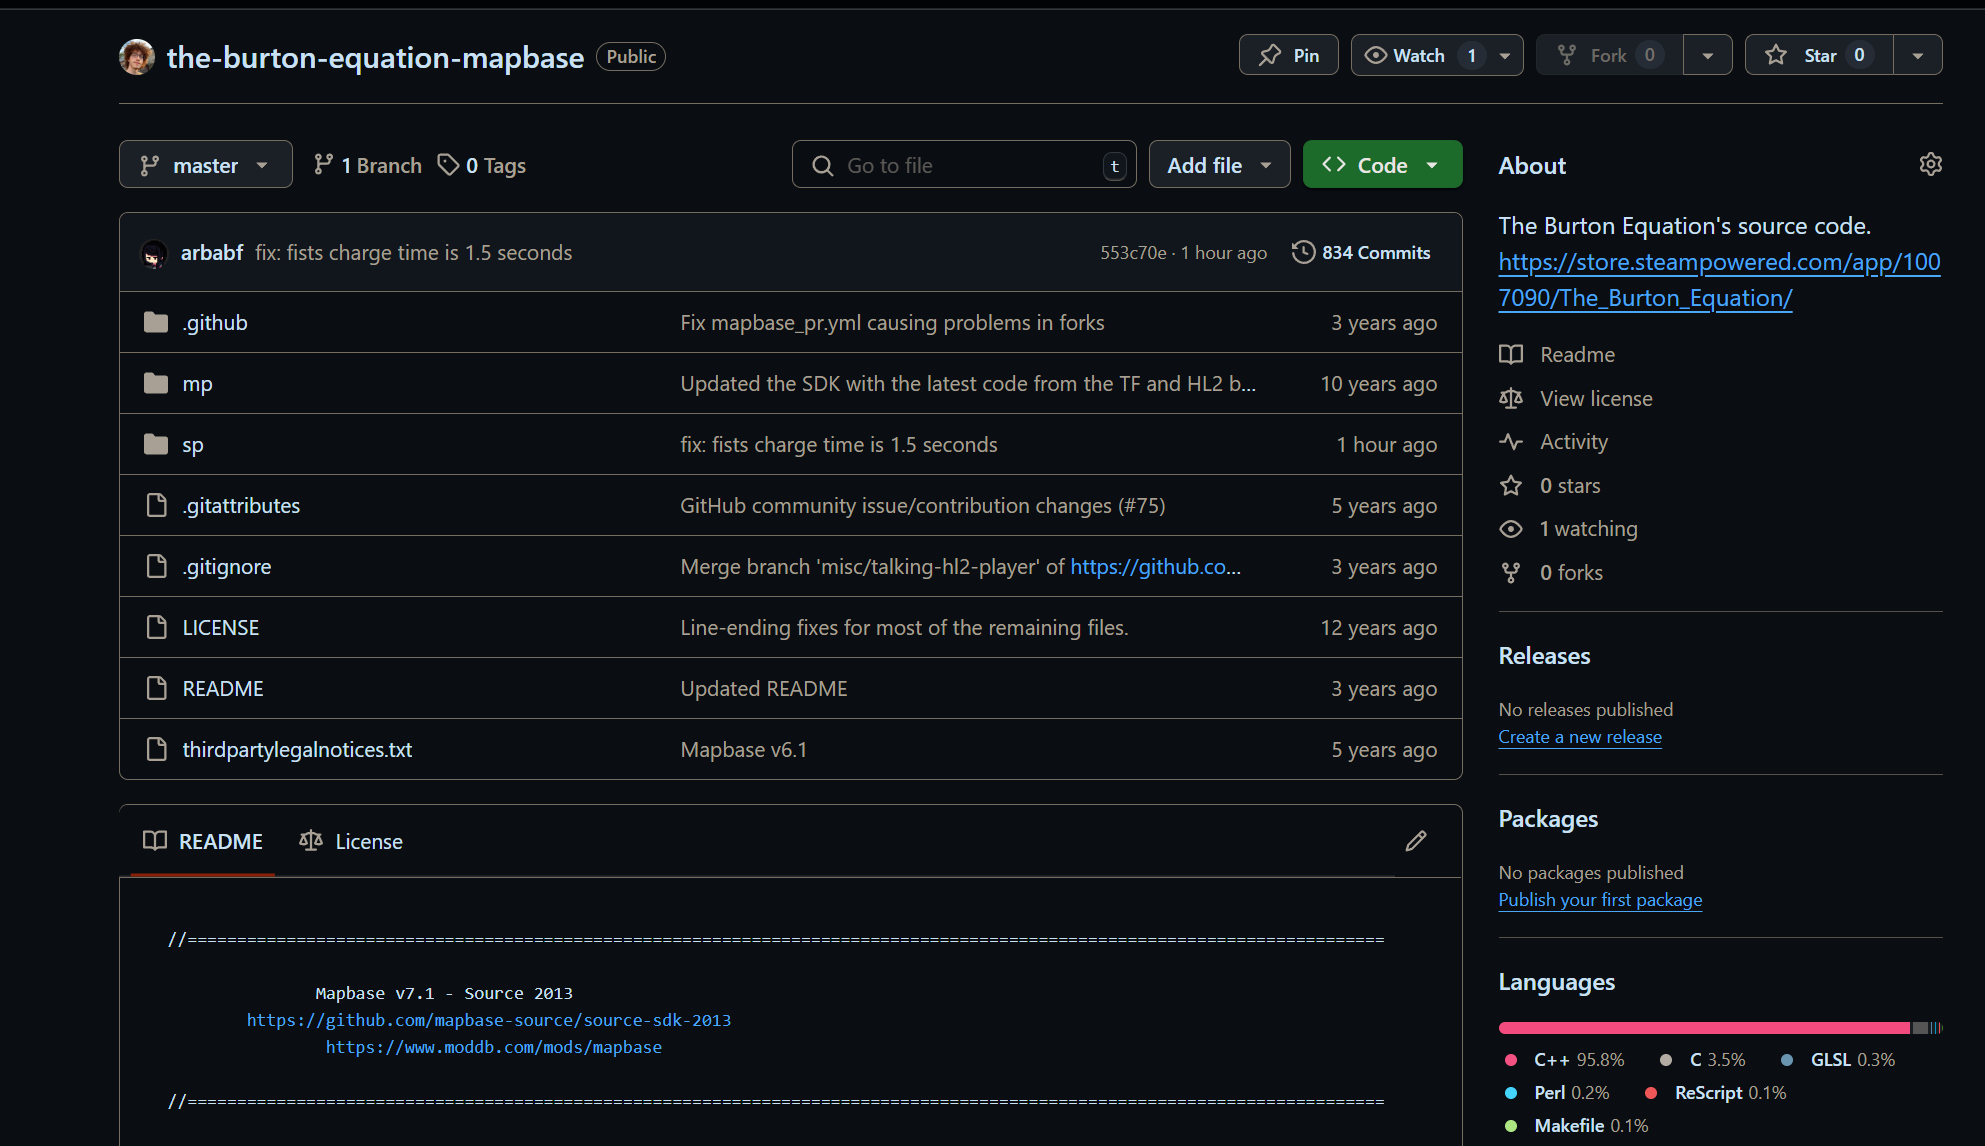Open the moddb mapbase link in README
This screenshot has width=1985, height=1146.
pos(494,1047)
